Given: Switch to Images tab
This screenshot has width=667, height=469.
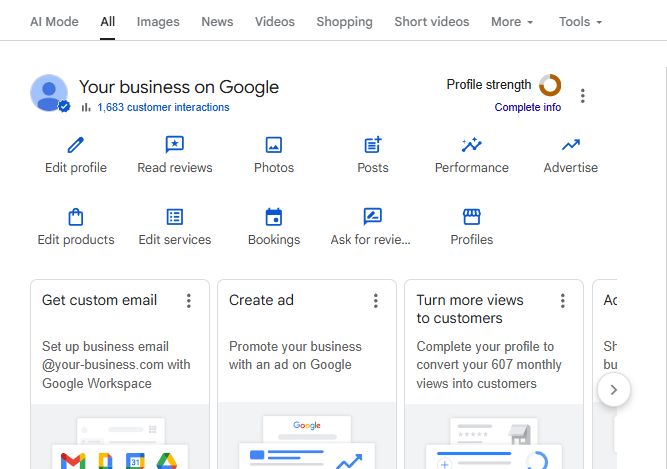Looking at the screenshot, I should (158, 22).
